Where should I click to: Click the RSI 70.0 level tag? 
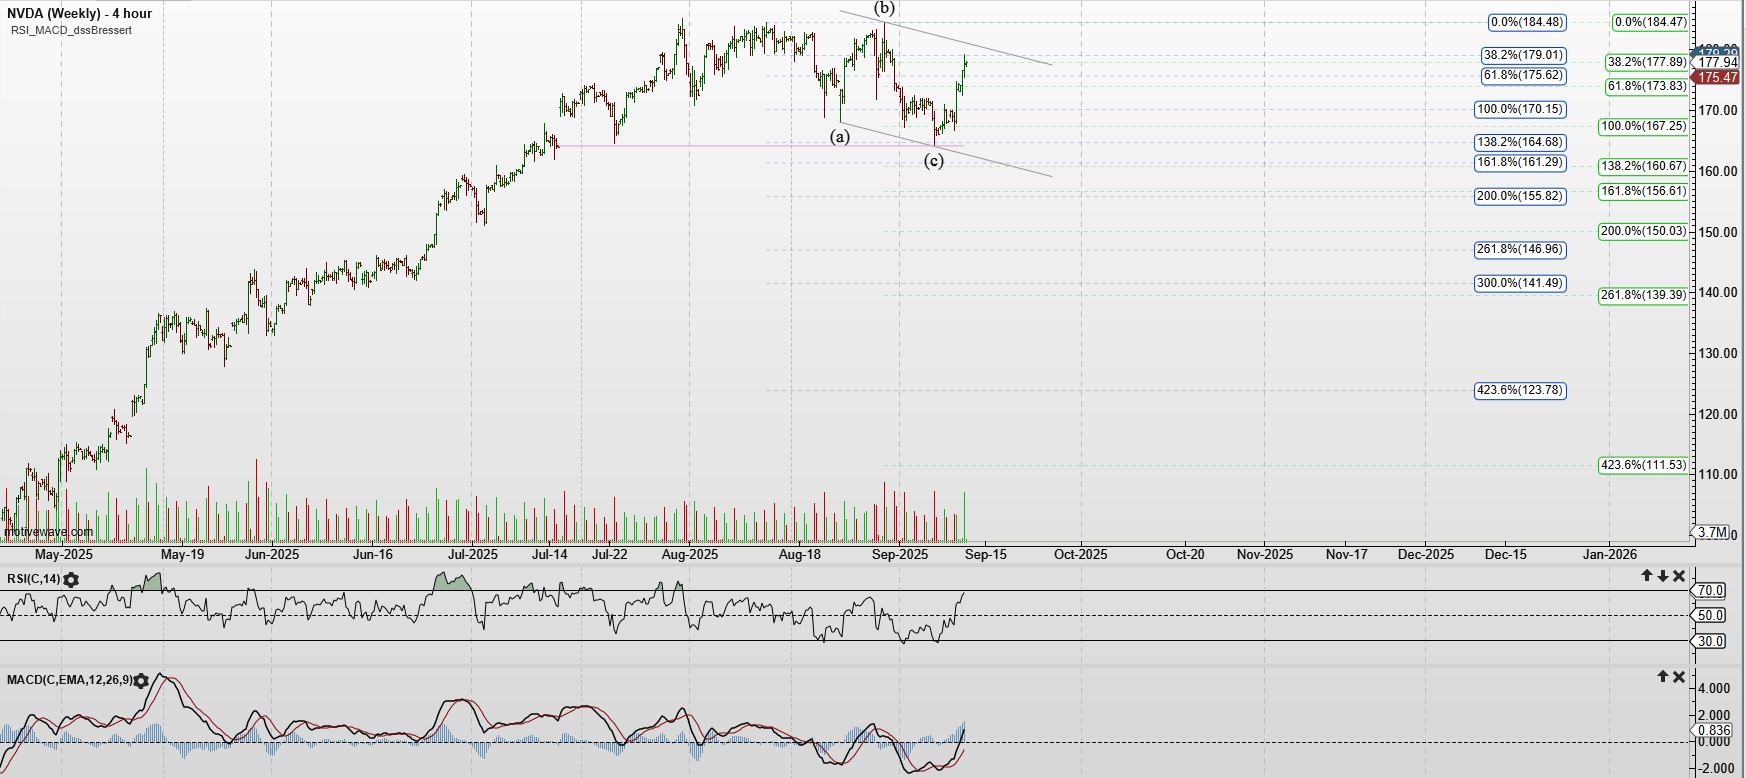[x=1710, y=591]
